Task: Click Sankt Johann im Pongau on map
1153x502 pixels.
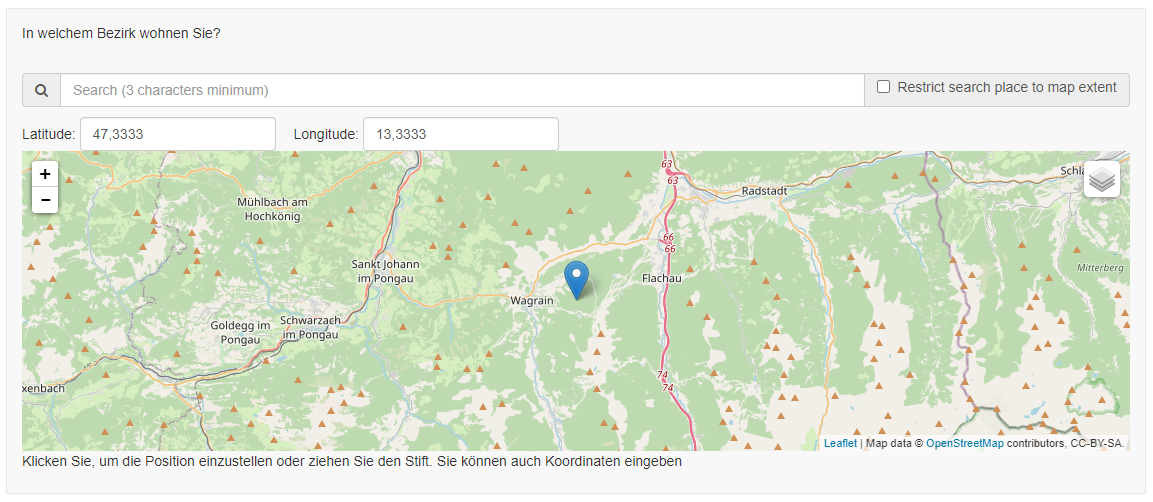Action: tap(386, 271)
